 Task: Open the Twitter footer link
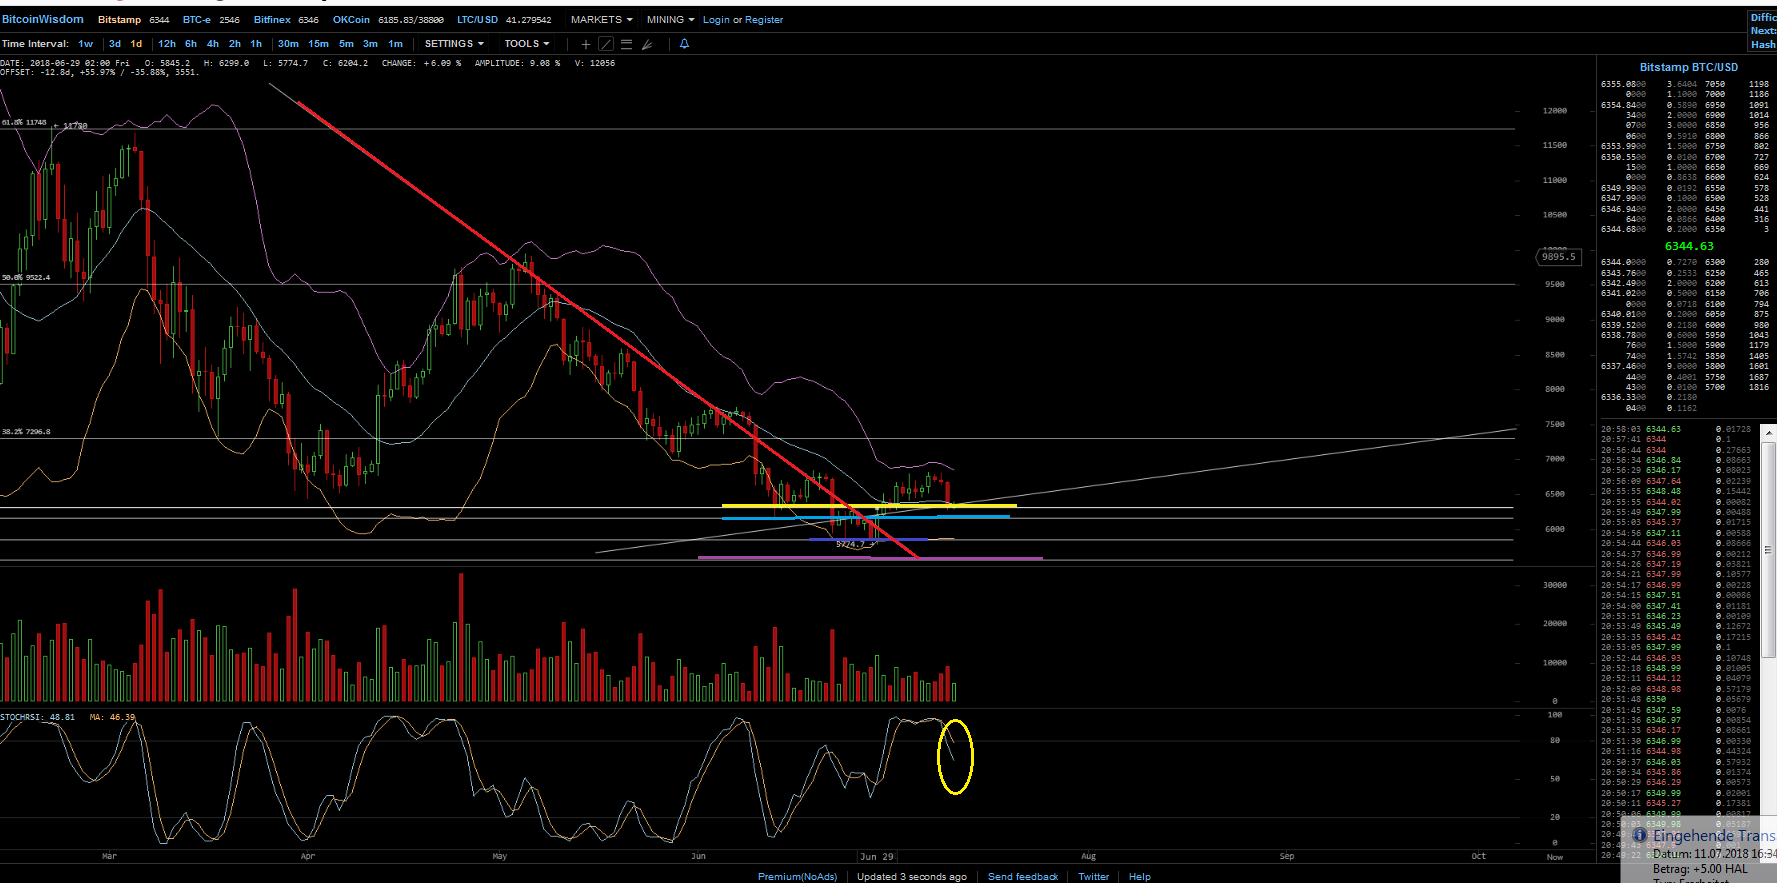(1093, 877)
